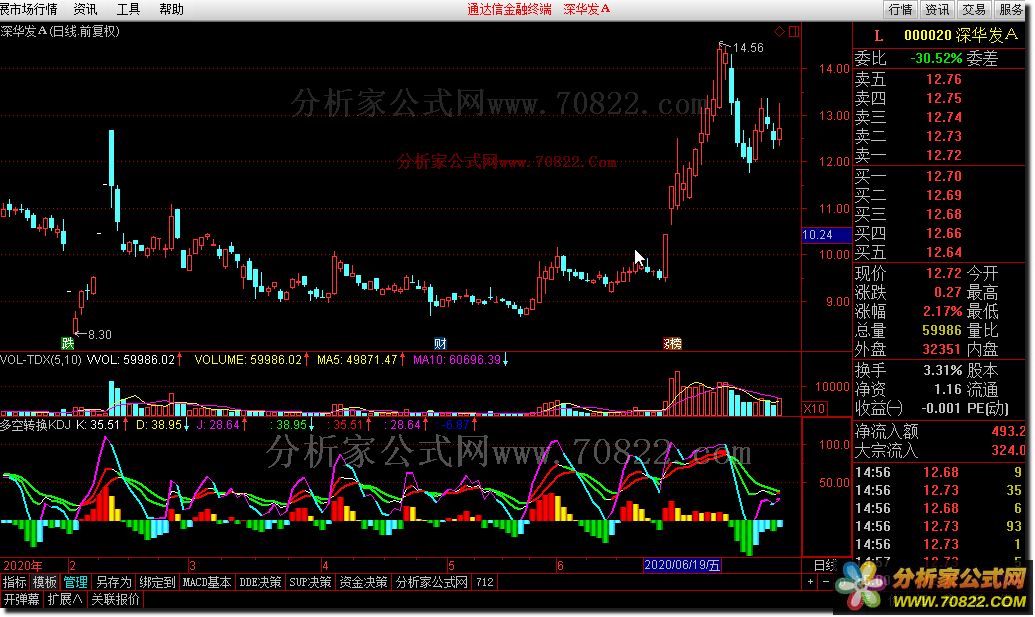The width and height of the screenshot is (1035, 617).
Task: Click the 买二 12.69 order row
Action: [x=941, y=195]
